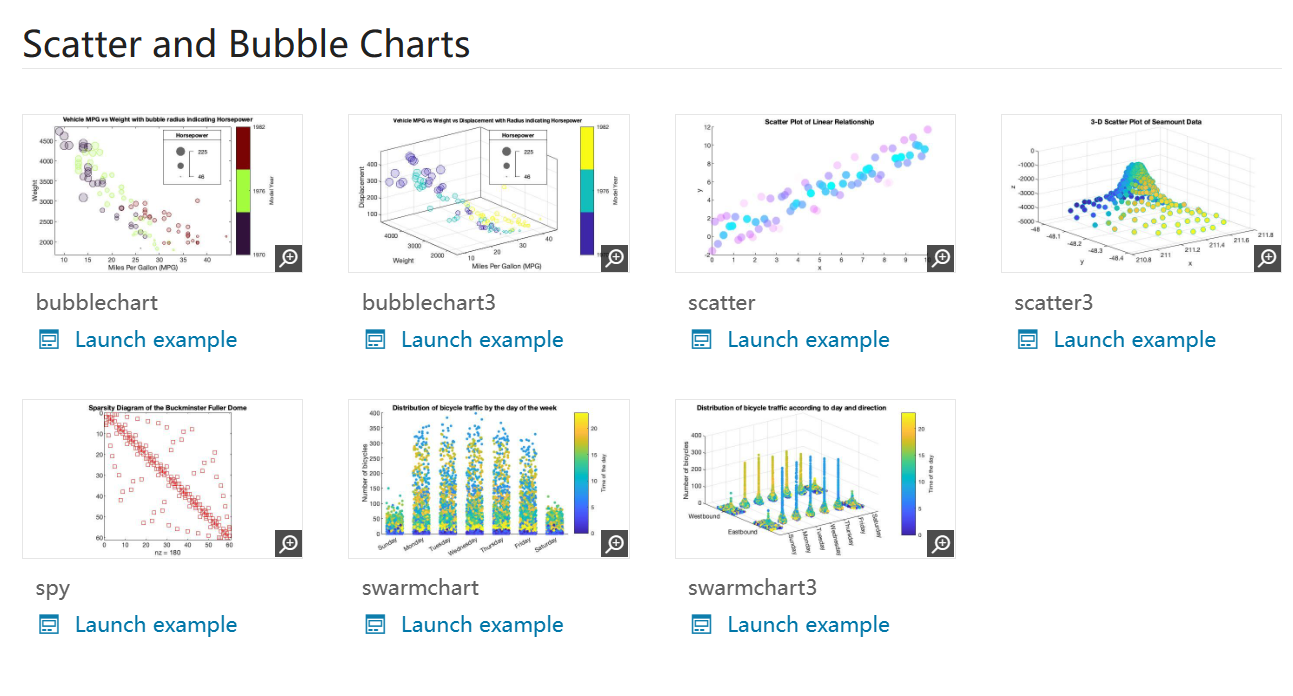Click launch window icon under scatter3

1028,340
